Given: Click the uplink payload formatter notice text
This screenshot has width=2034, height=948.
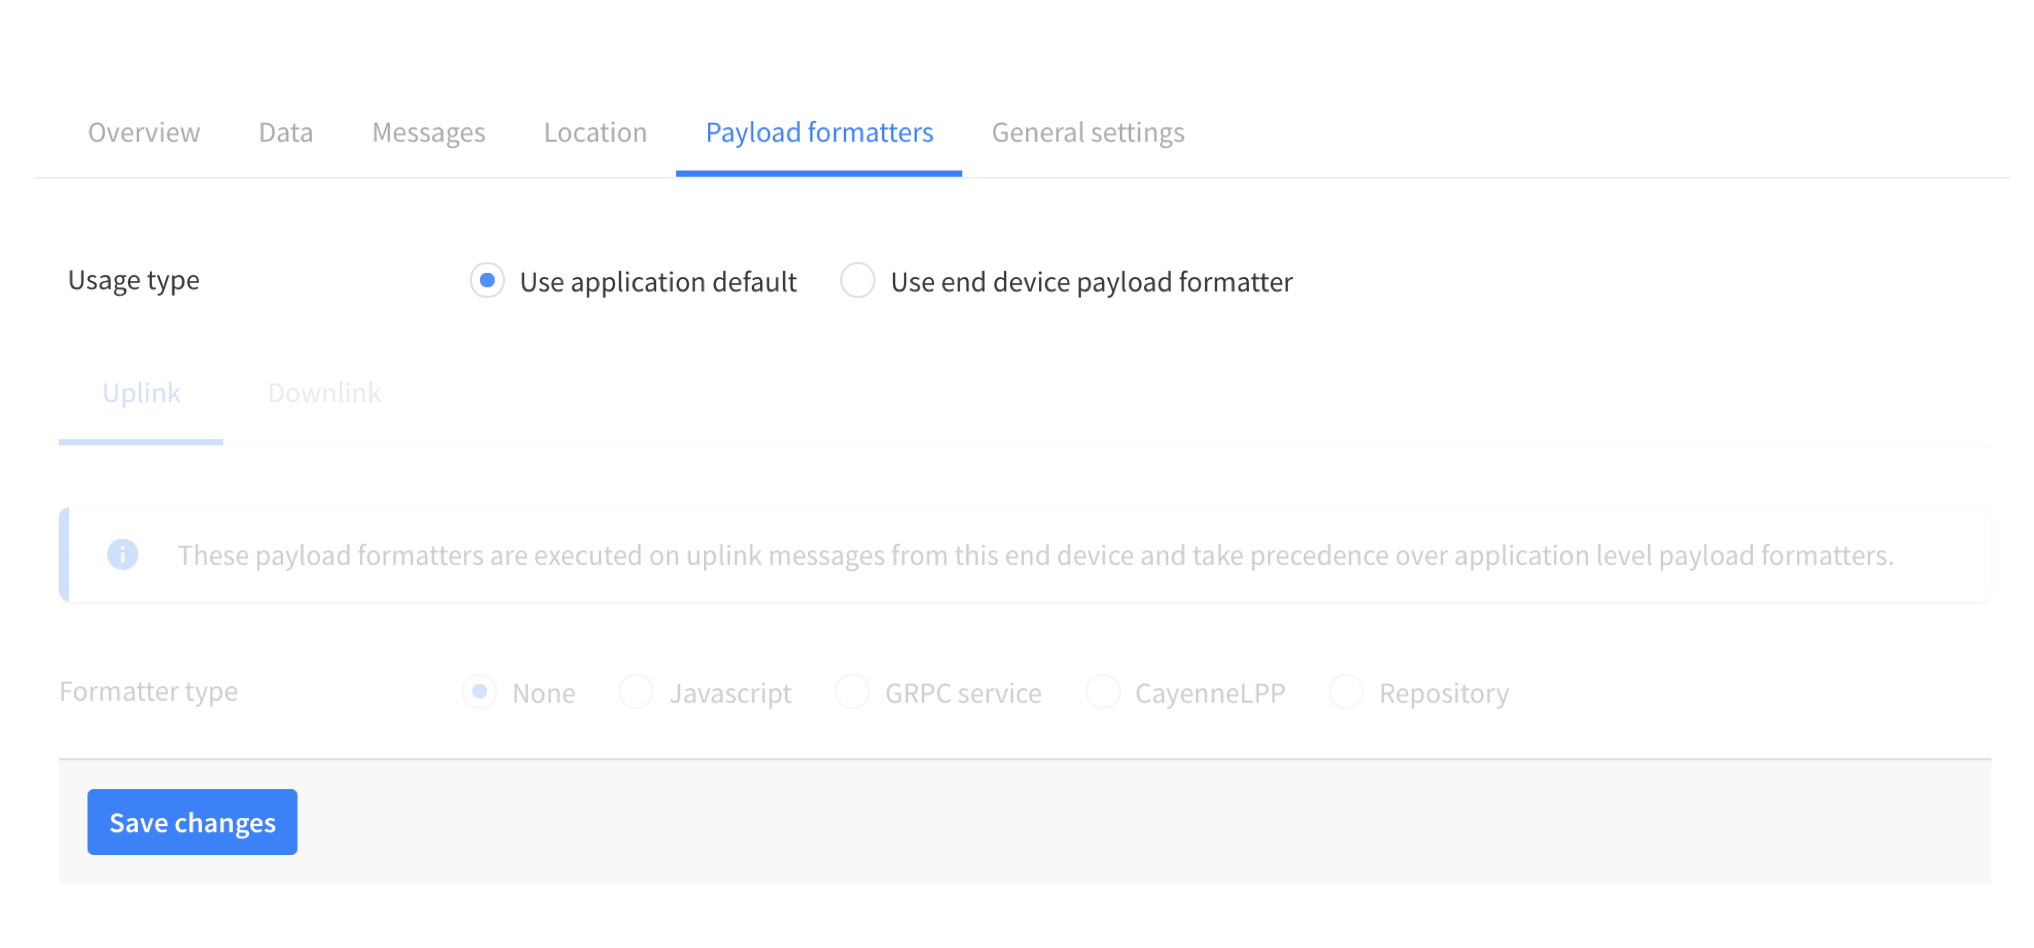Looking at the screenshot, I should pyautogui.click(x=1035, y=555).
